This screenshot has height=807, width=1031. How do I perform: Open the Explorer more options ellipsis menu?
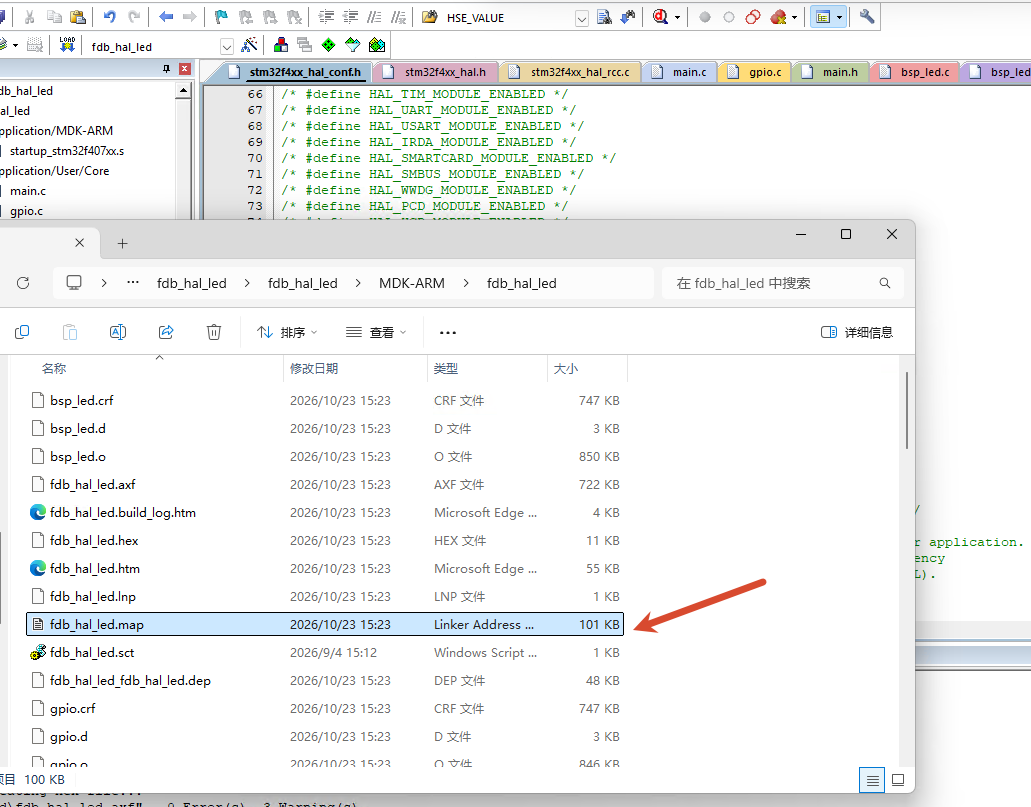pyautogui.click(x=448, y=332)
